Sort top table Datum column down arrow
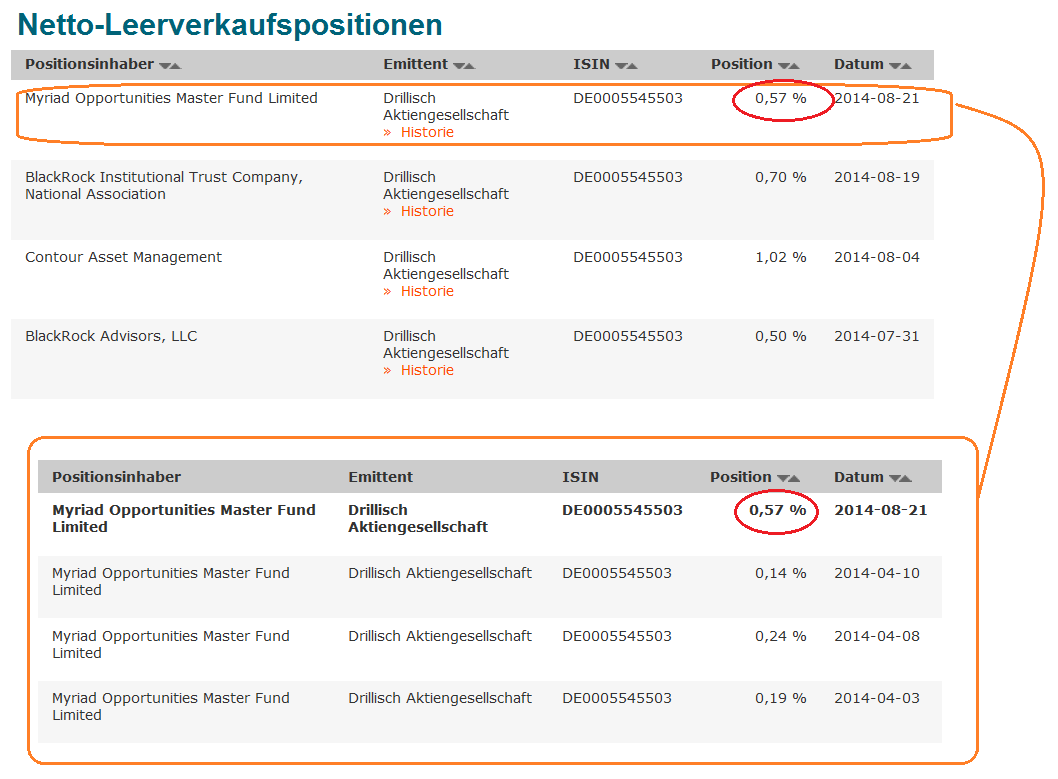The height and width of the screenshot is (779, 1058). [x=895, y=65]
